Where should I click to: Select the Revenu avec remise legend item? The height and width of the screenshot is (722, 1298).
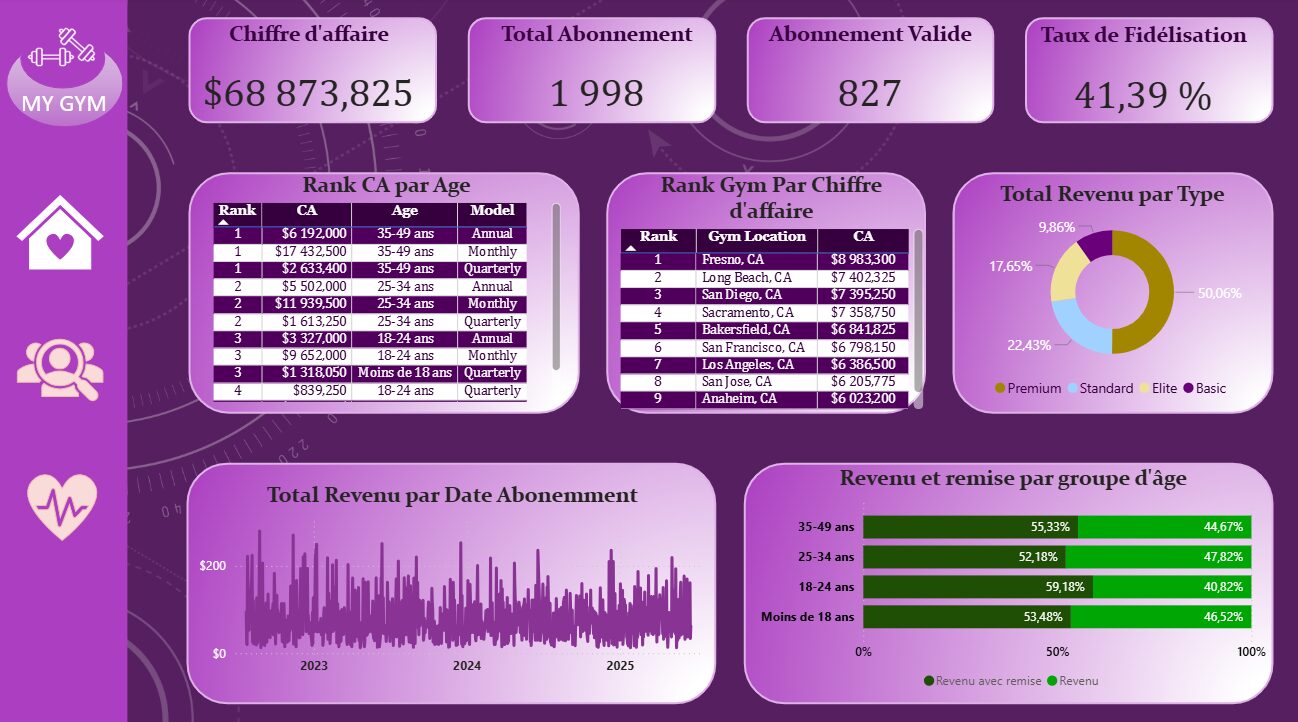(x=982, y=681)
